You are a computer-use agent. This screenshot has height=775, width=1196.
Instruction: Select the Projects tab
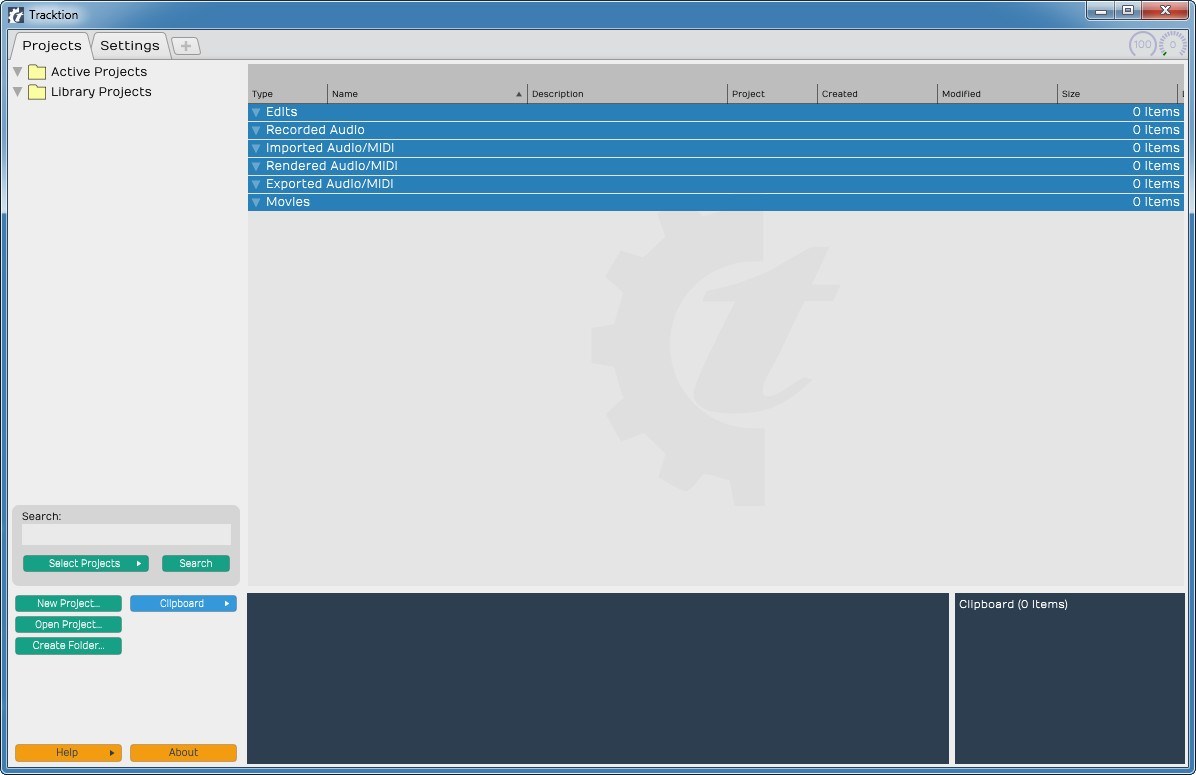click(x=51, y=45)
